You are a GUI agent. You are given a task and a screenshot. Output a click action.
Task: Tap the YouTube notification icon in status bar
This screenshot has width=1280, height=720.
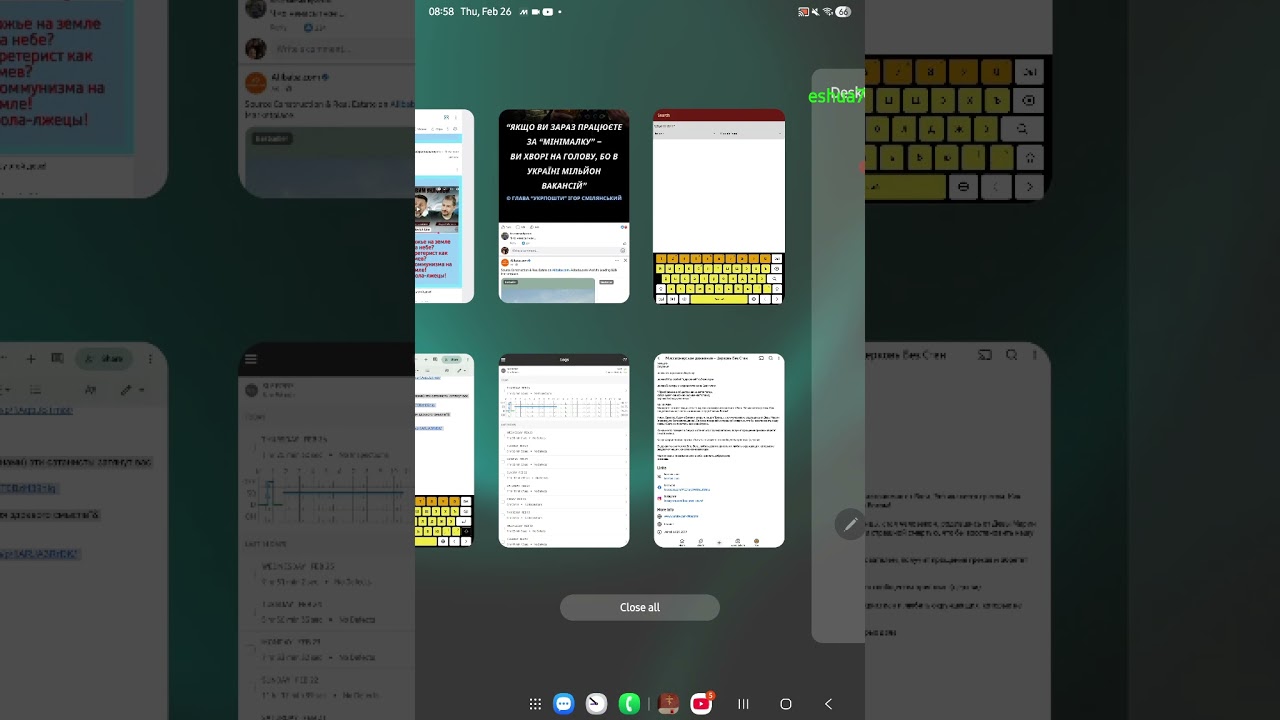pyautogui.click(x=548, y=12)
